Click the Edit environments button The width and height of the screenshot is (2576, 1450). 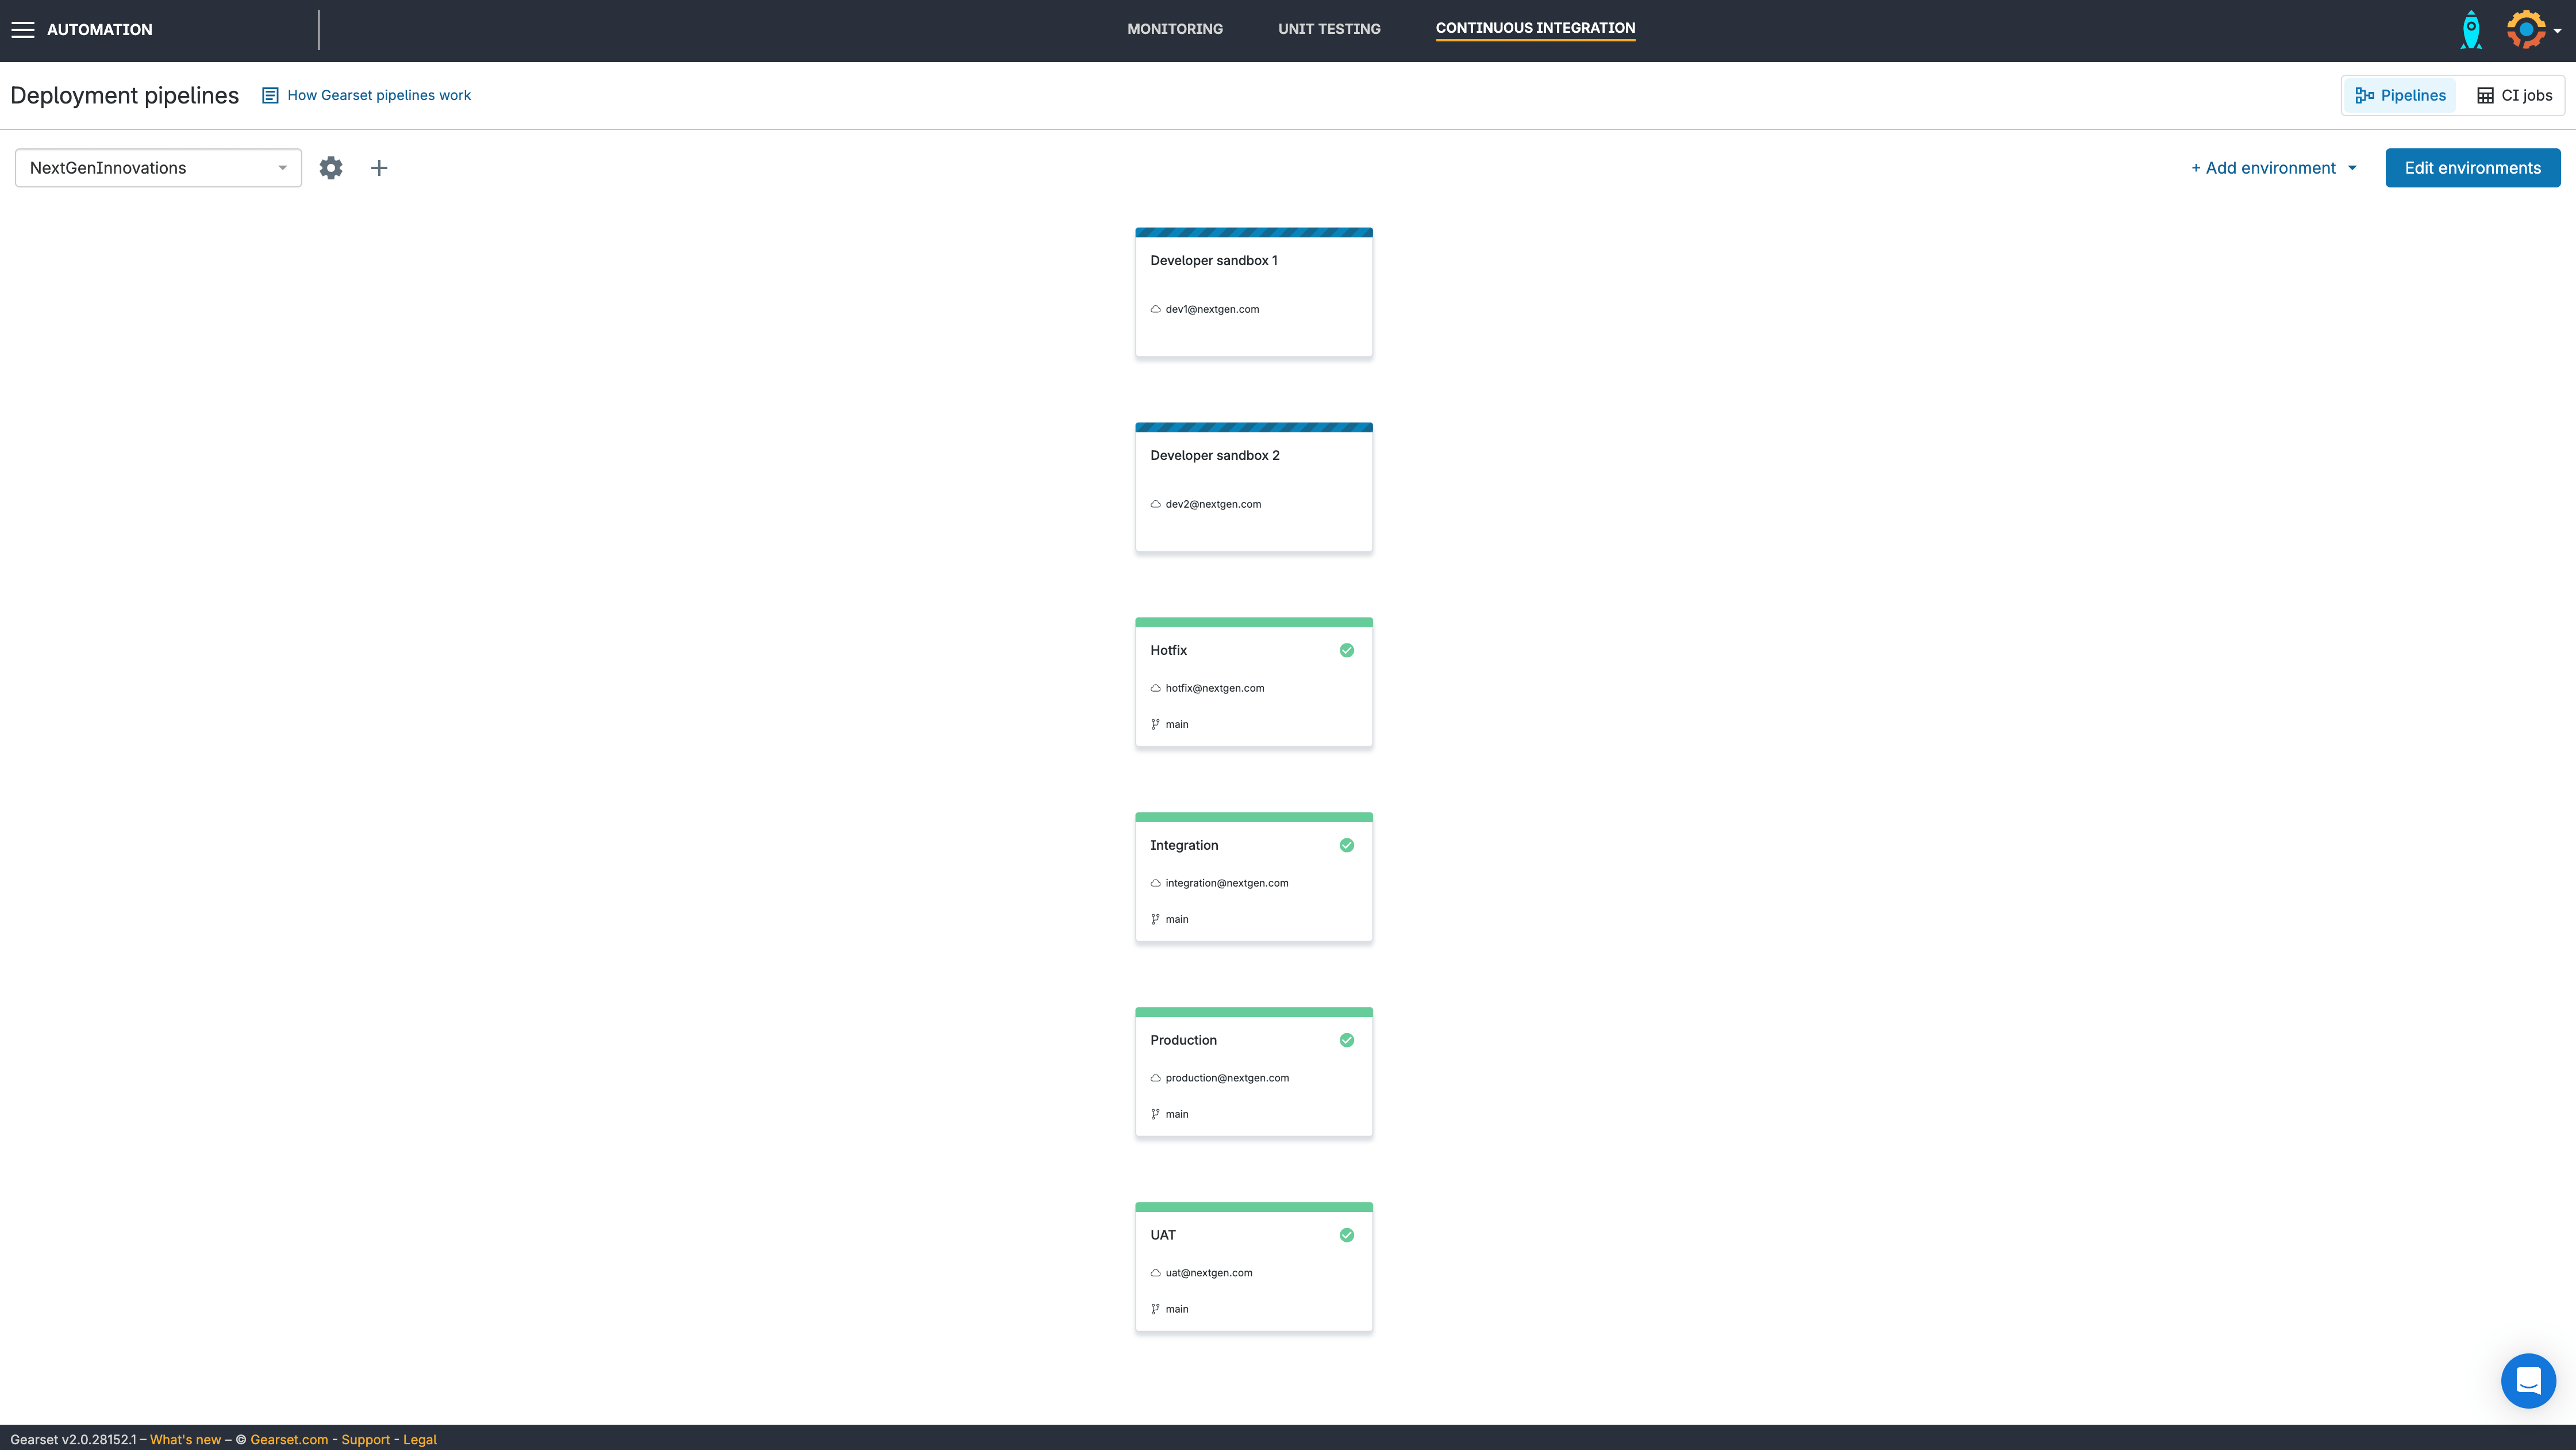point(2472,168)
